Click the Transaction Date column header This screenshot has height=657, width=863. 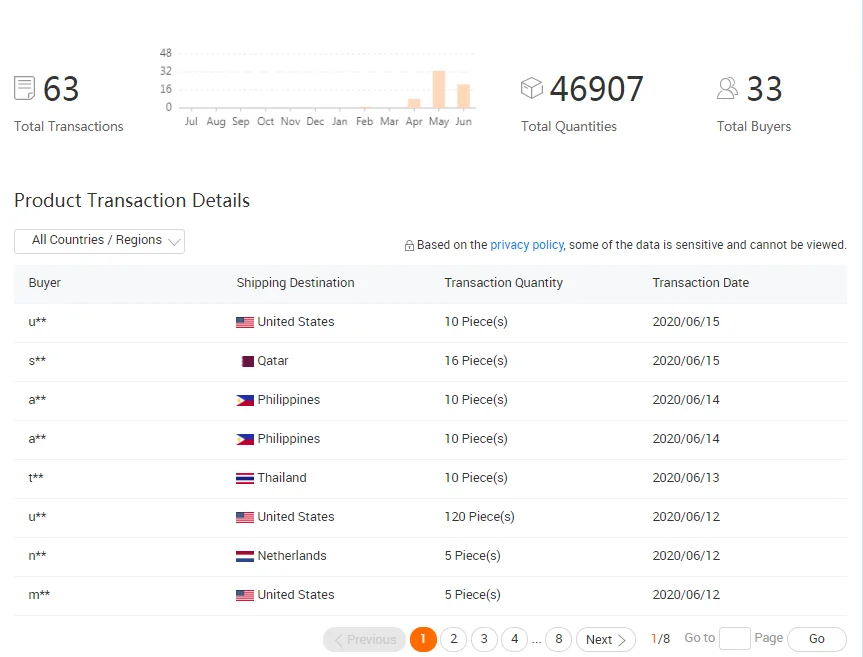point(701,283)
